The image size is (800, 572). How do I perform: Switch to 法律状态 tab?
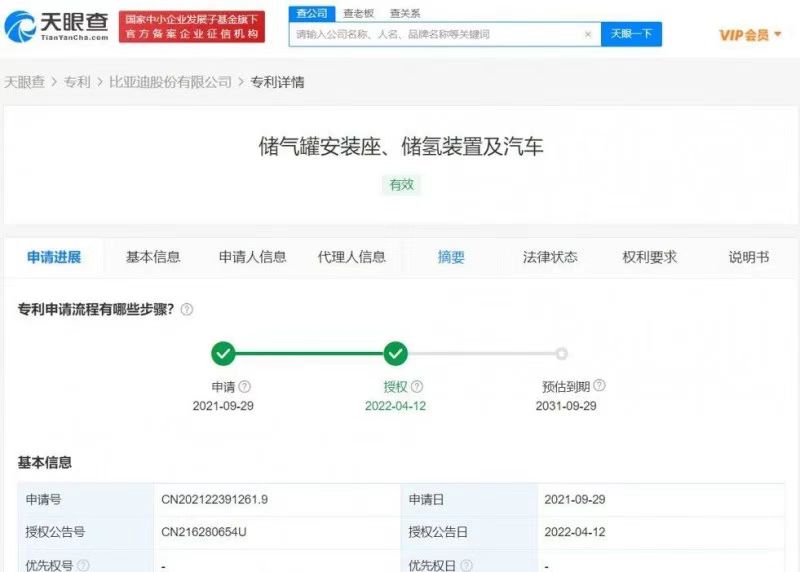point(550,257)
